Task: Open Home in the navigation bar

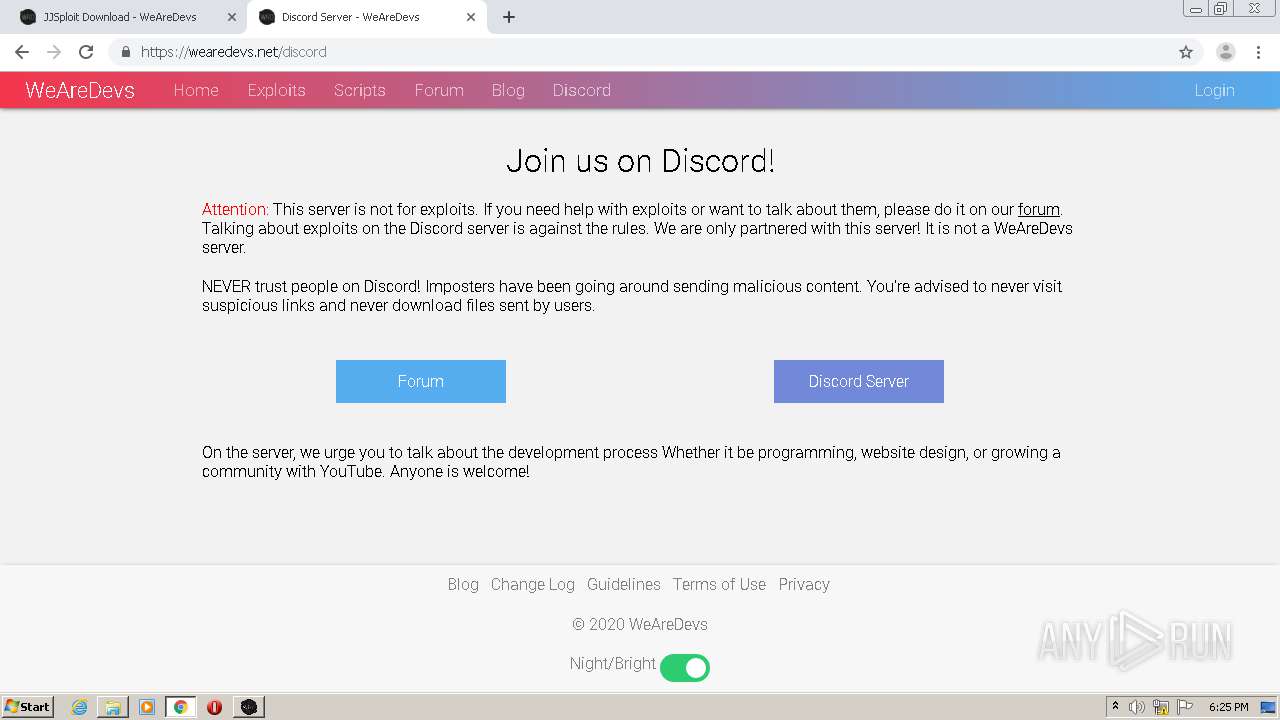Action: pos(196,90)
